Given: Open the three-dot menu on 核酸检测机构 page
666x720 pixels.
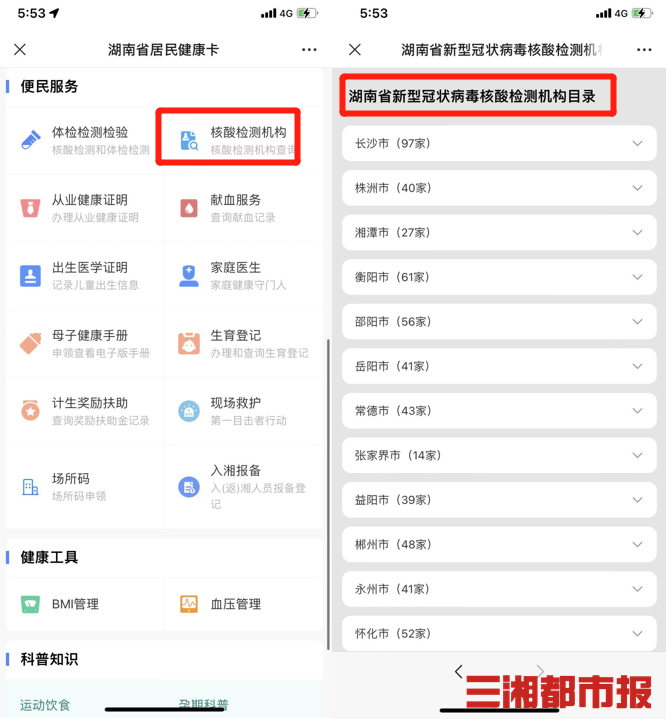Looking at the screenshot, I should pyautogui.click(x=644, y=50).
